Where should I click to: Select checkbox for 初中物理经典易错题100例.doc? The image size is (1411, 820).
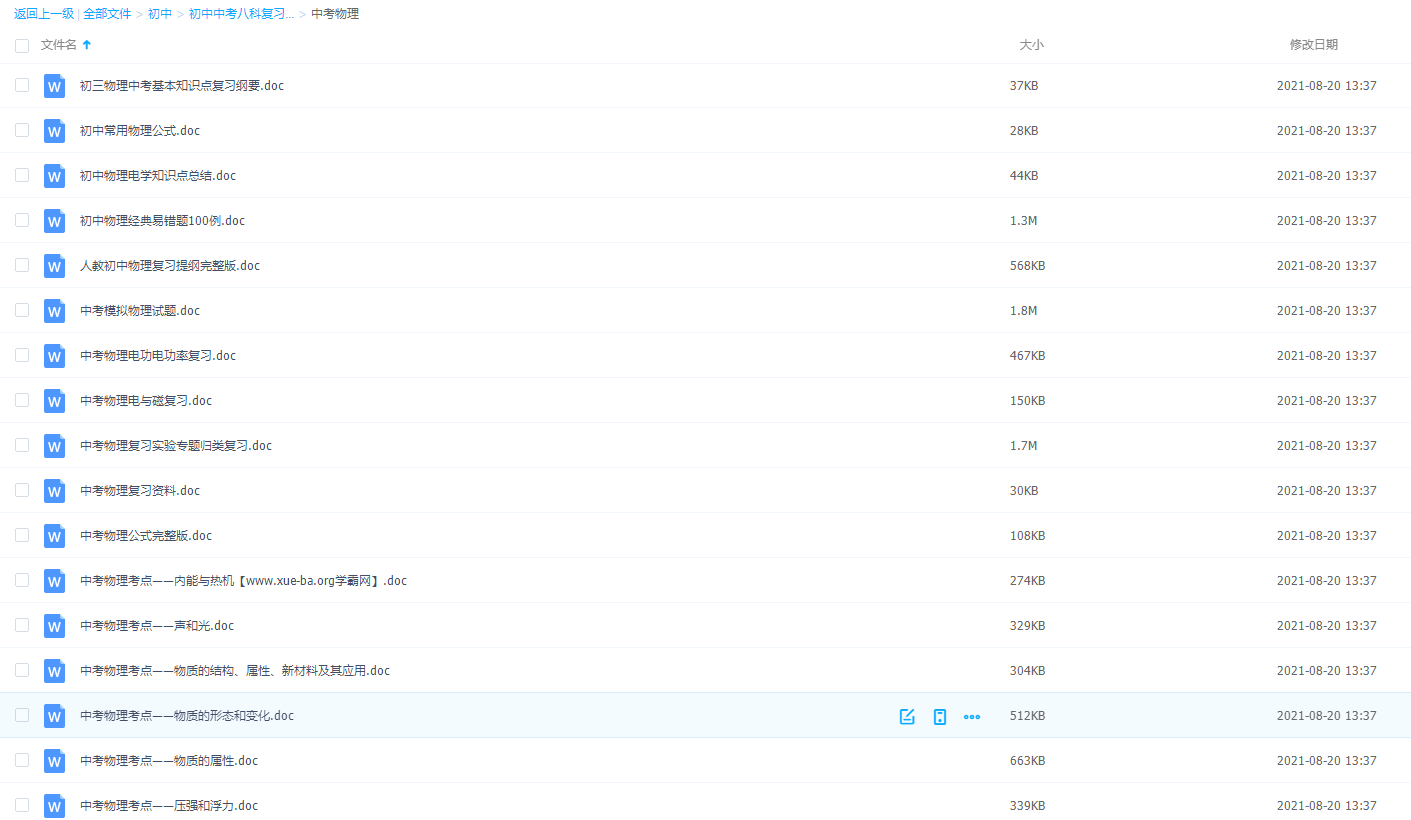pyautogui.click(x=22, y=221)
